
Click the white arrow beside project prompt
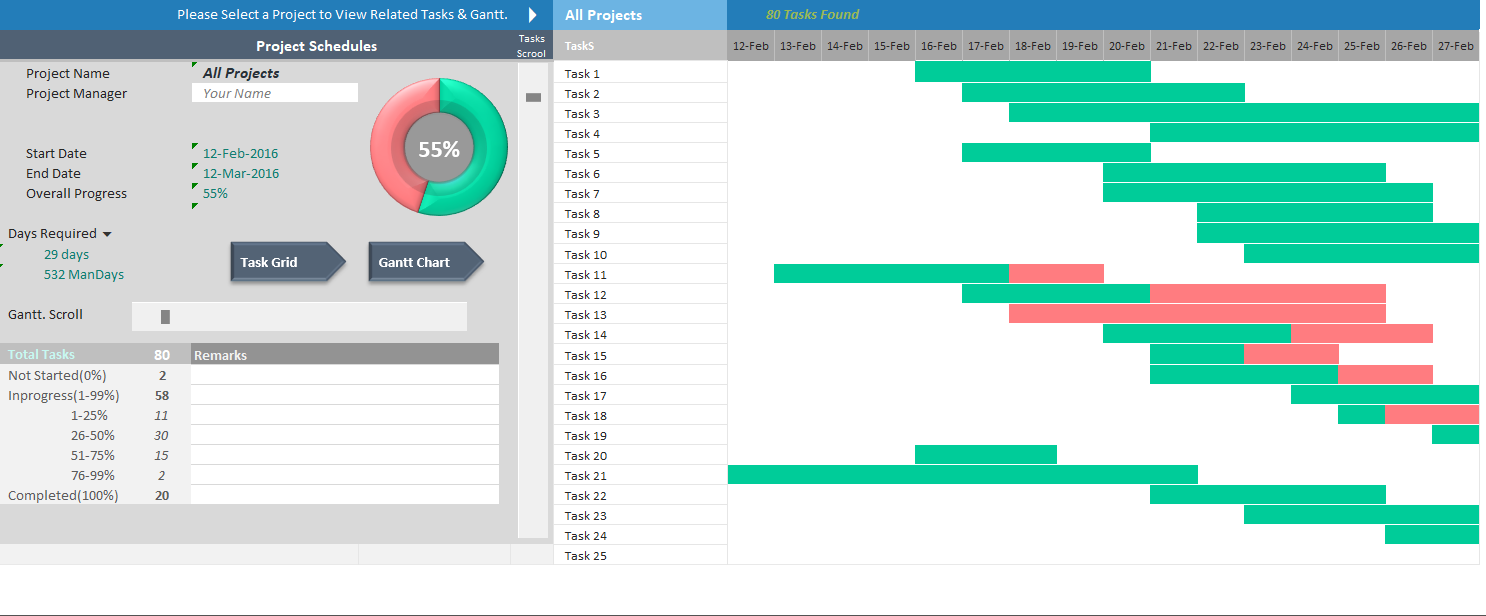point(533,15)
